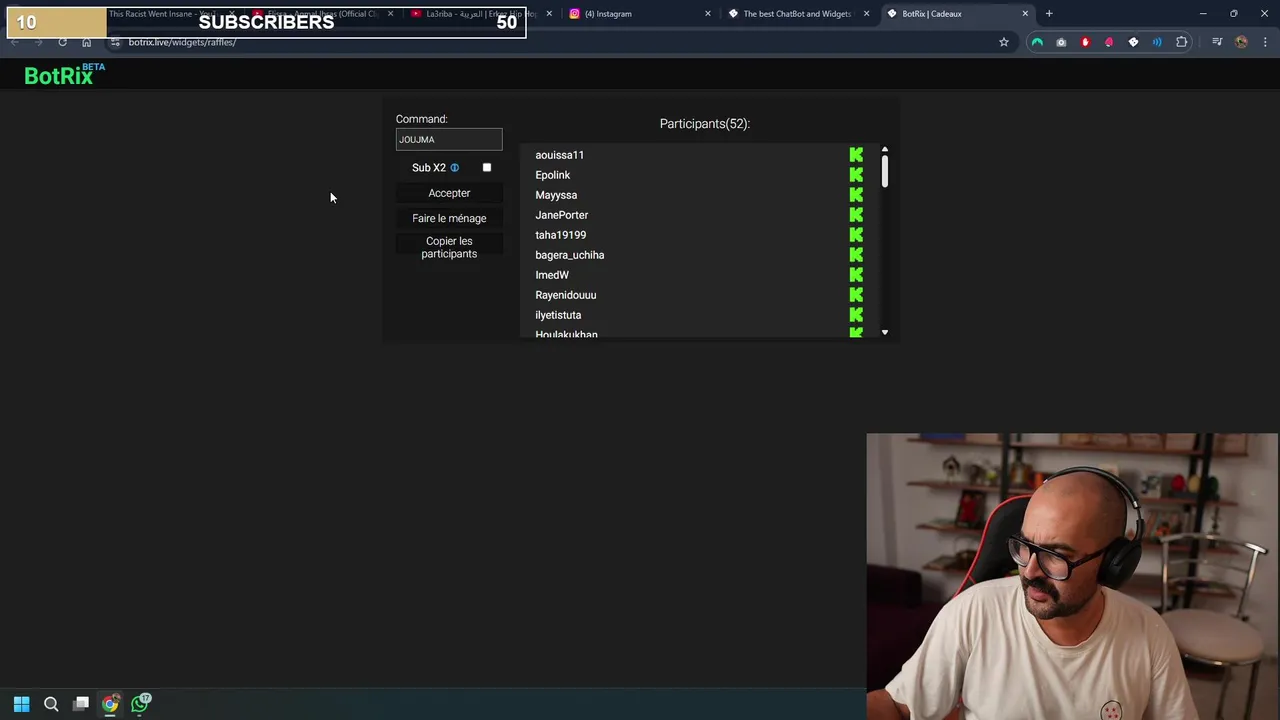Click the webcam overlay video

coord(1072,576)
